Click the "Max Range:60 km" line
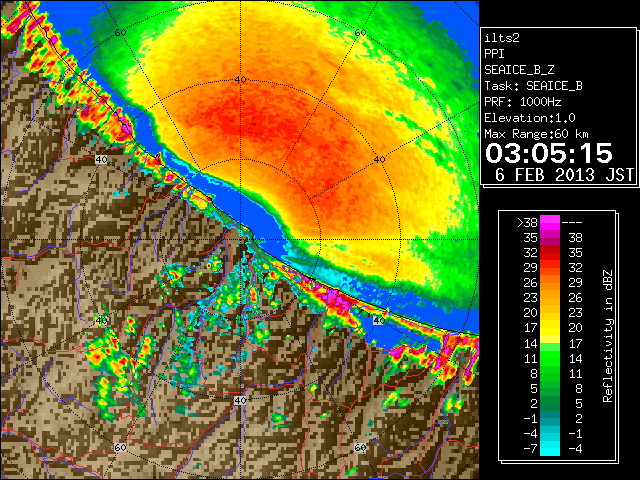This screenshot has width=640, height=480. click(536, 134)
